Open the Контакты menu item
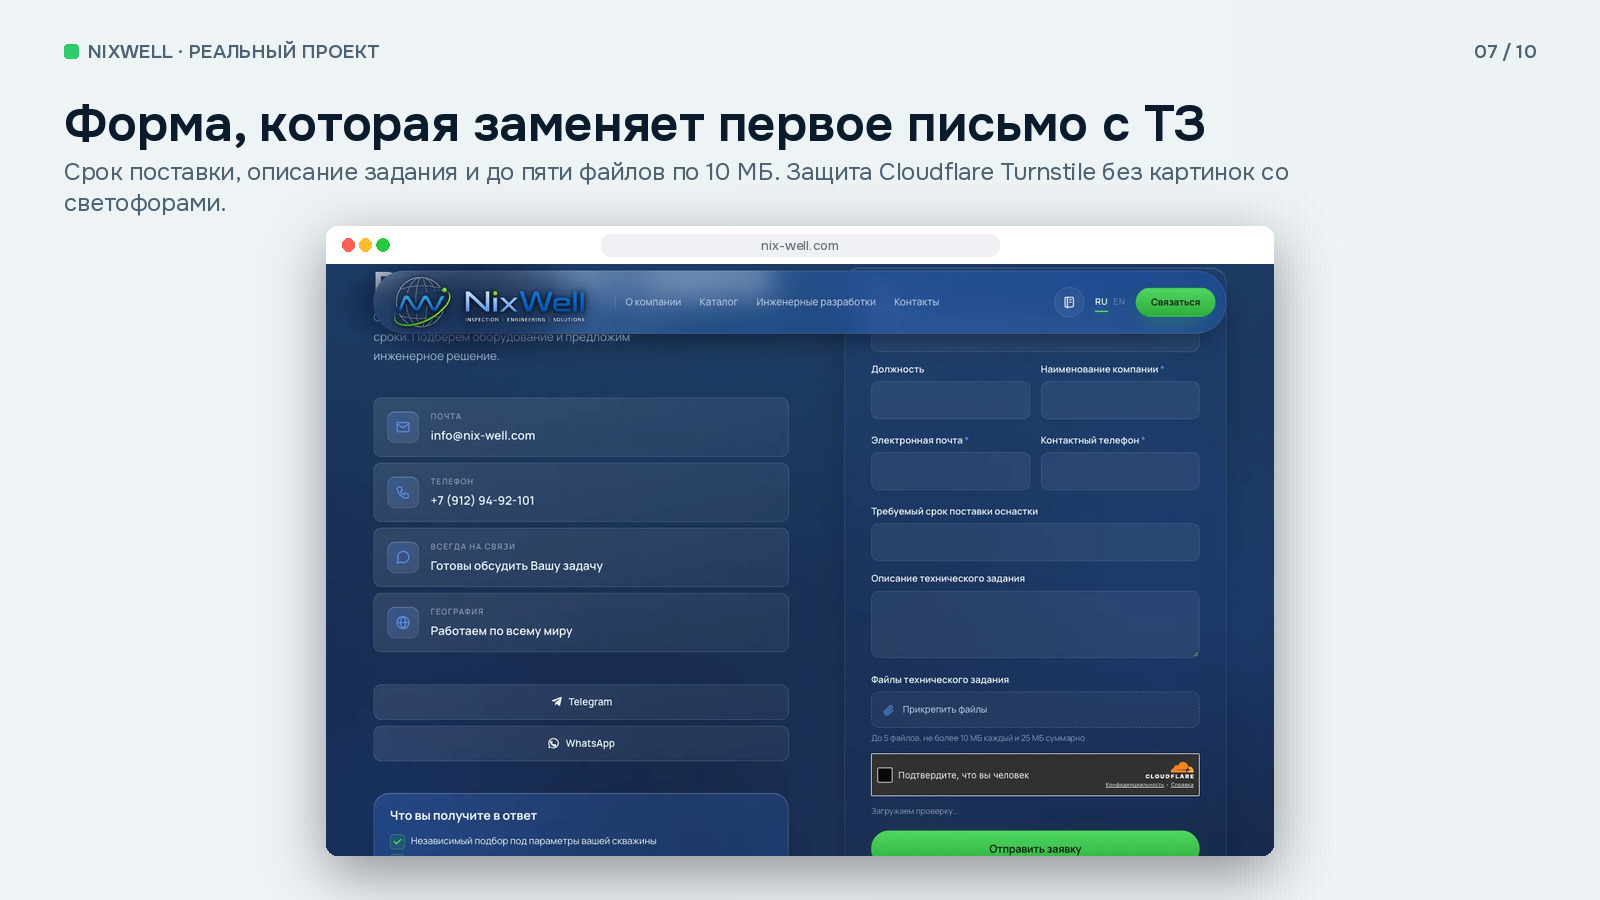 (x=916, y=302)
